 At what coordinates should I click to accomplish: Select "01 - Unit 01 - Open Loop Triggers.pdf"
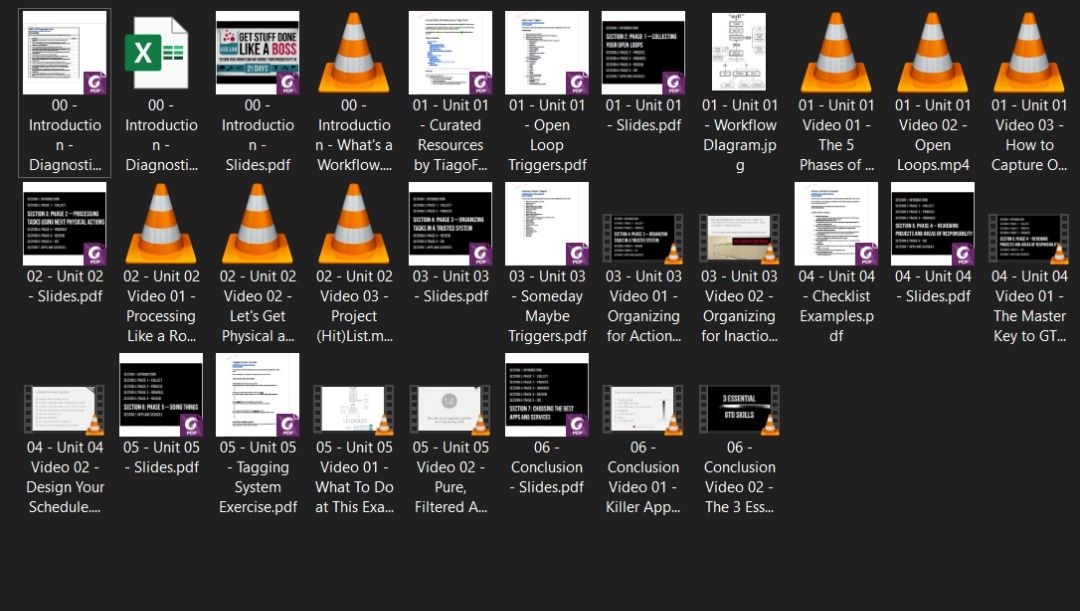(x=546, y=50)
